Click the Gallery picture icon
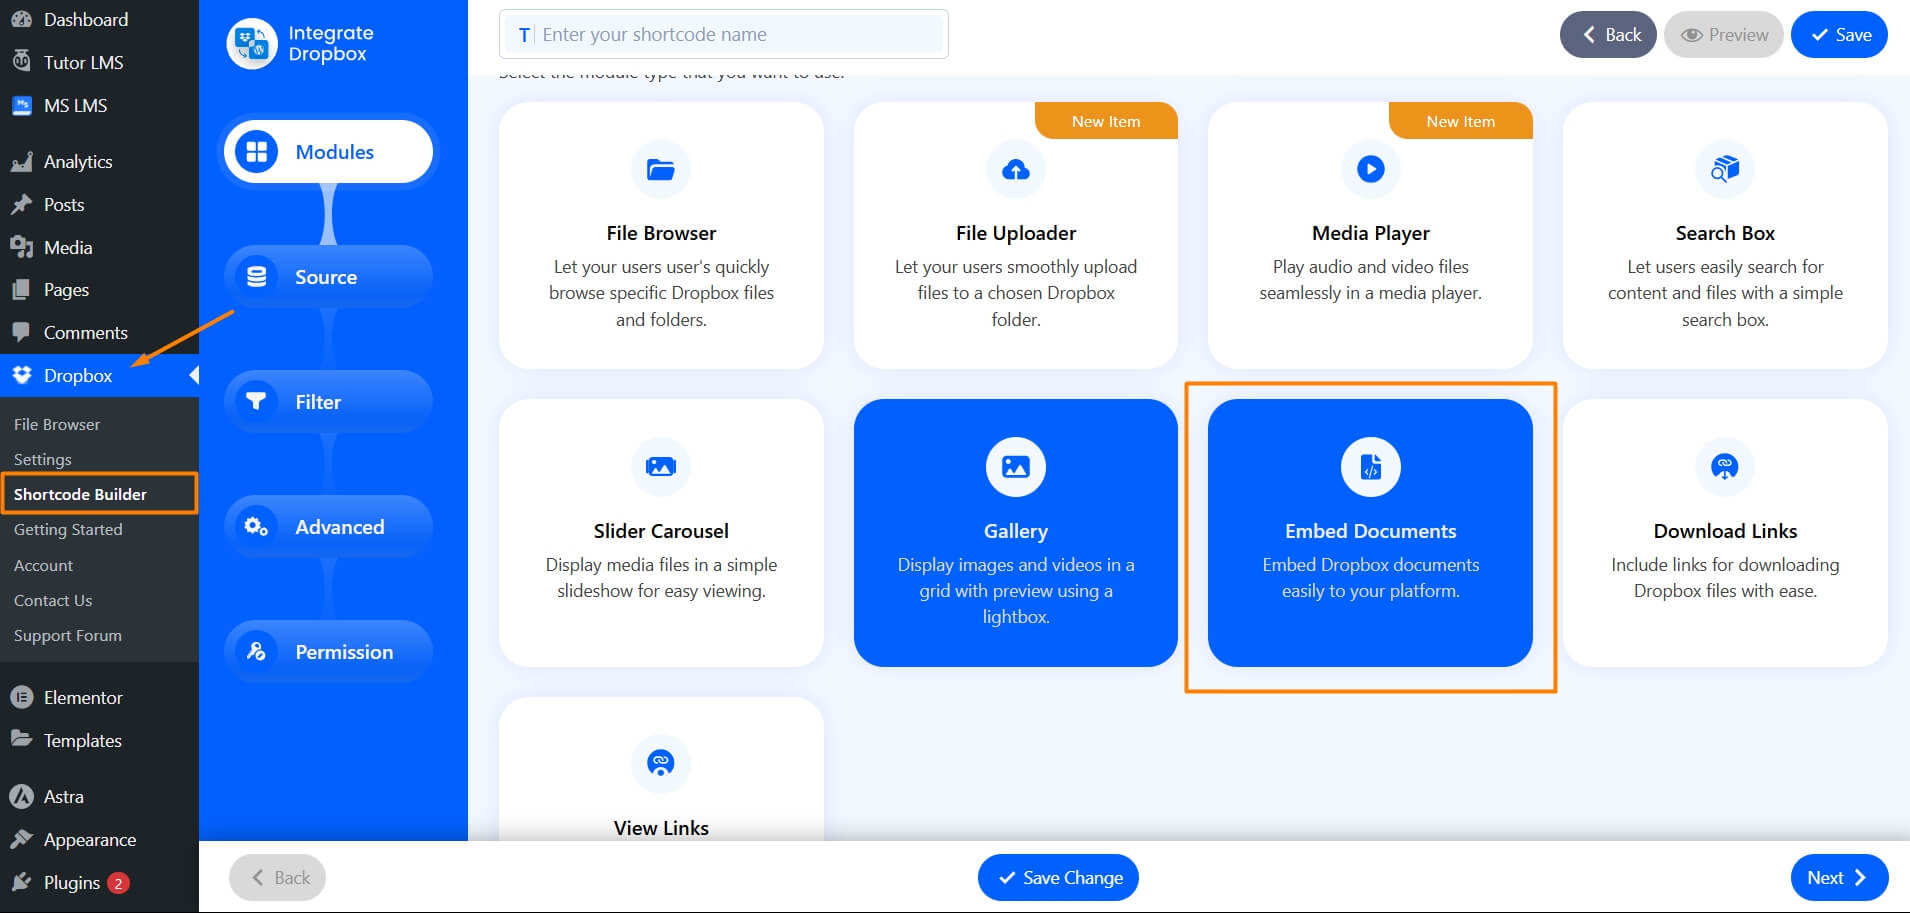Image resolution: width=1910 pixels, height=913 pixels. point(1016,466)
